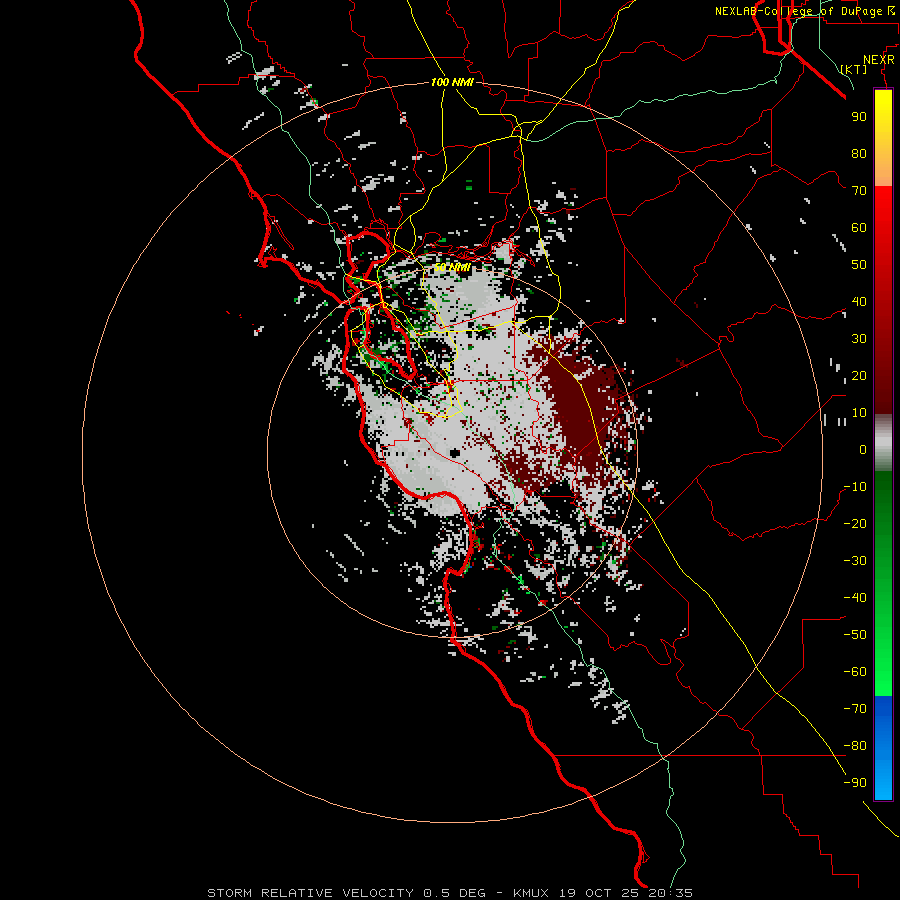This screenshot has height=900, width=900.
Task: Click the 70 knot scale label
Action: (x=859, y=191)
